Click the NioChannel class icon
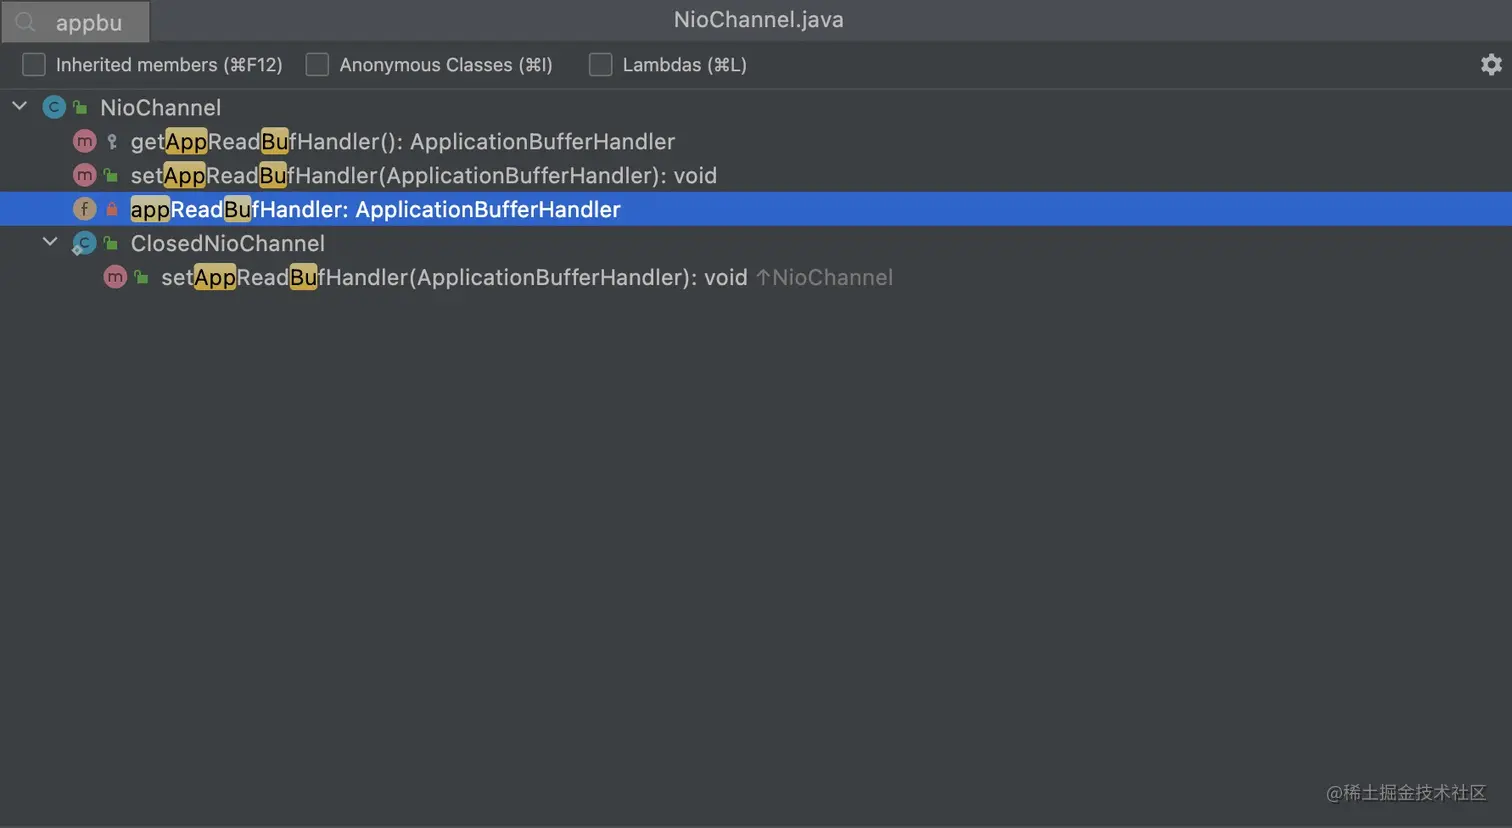Screen dimensions: 1512x828 point(54,107)
